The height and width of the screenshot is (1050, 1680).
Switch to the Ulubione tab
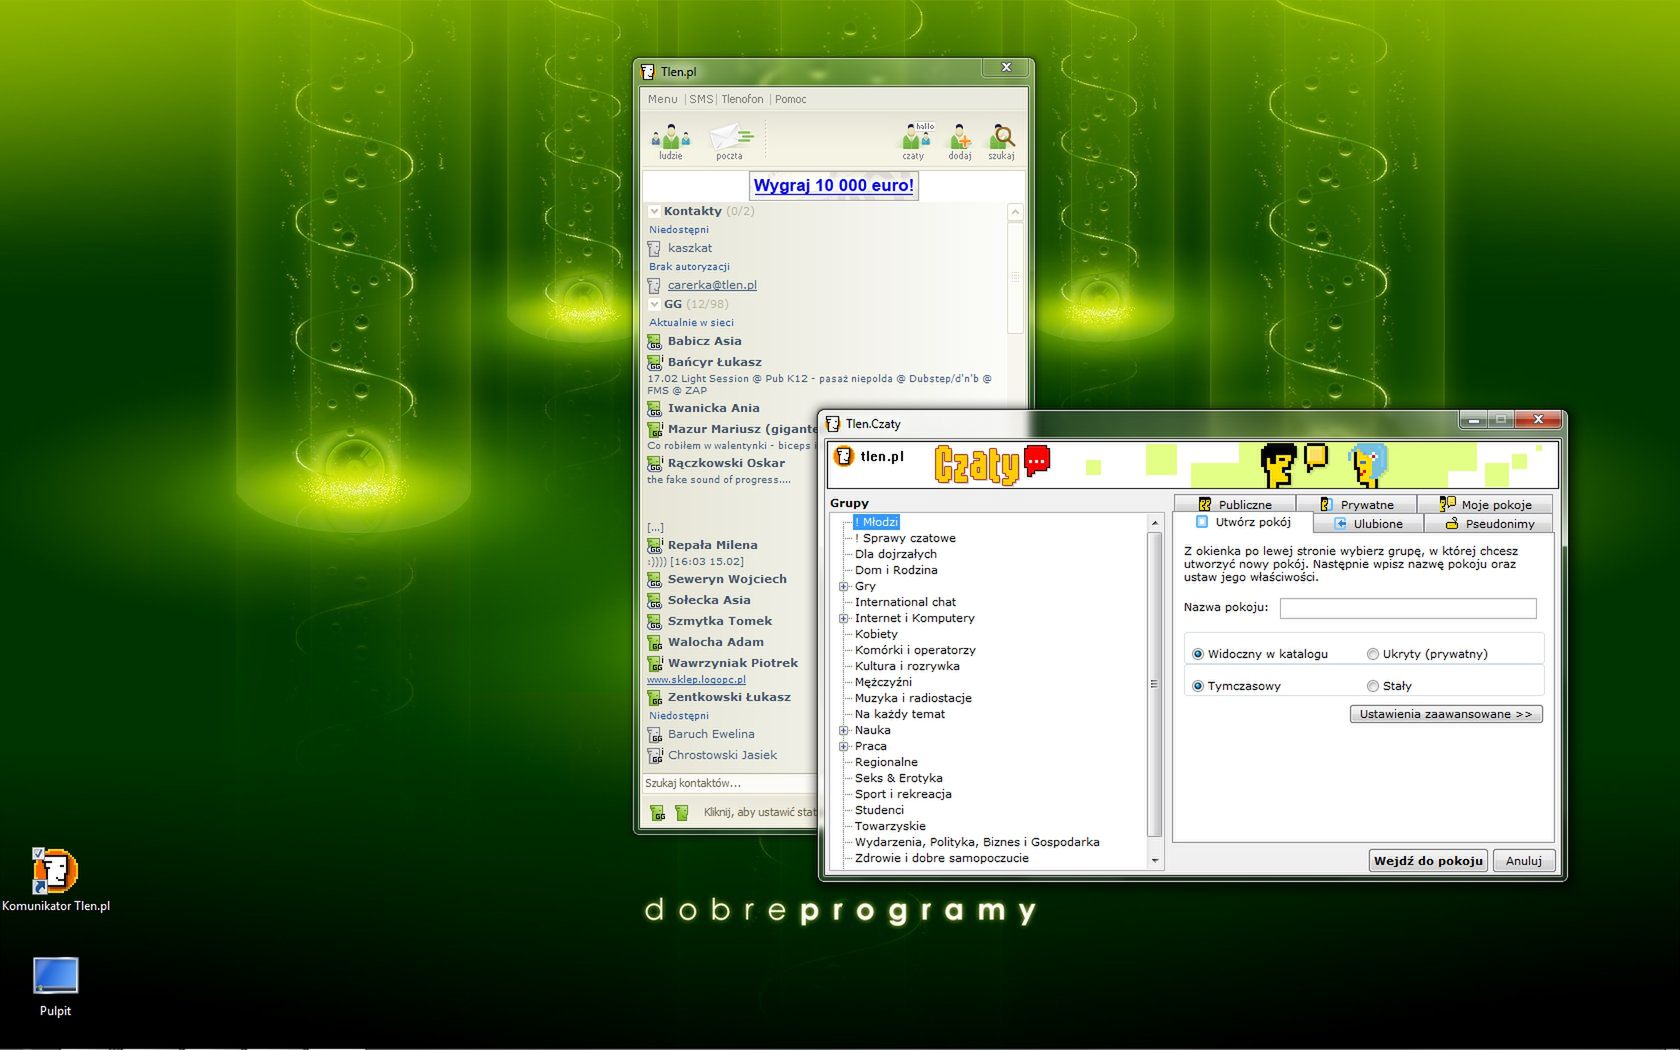tap(1369, 523)
